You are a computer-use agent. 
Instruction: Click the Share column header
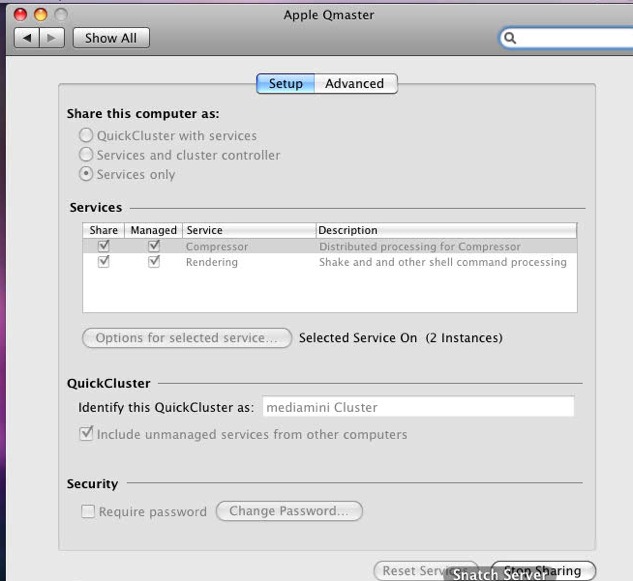[x=104, y=230]
